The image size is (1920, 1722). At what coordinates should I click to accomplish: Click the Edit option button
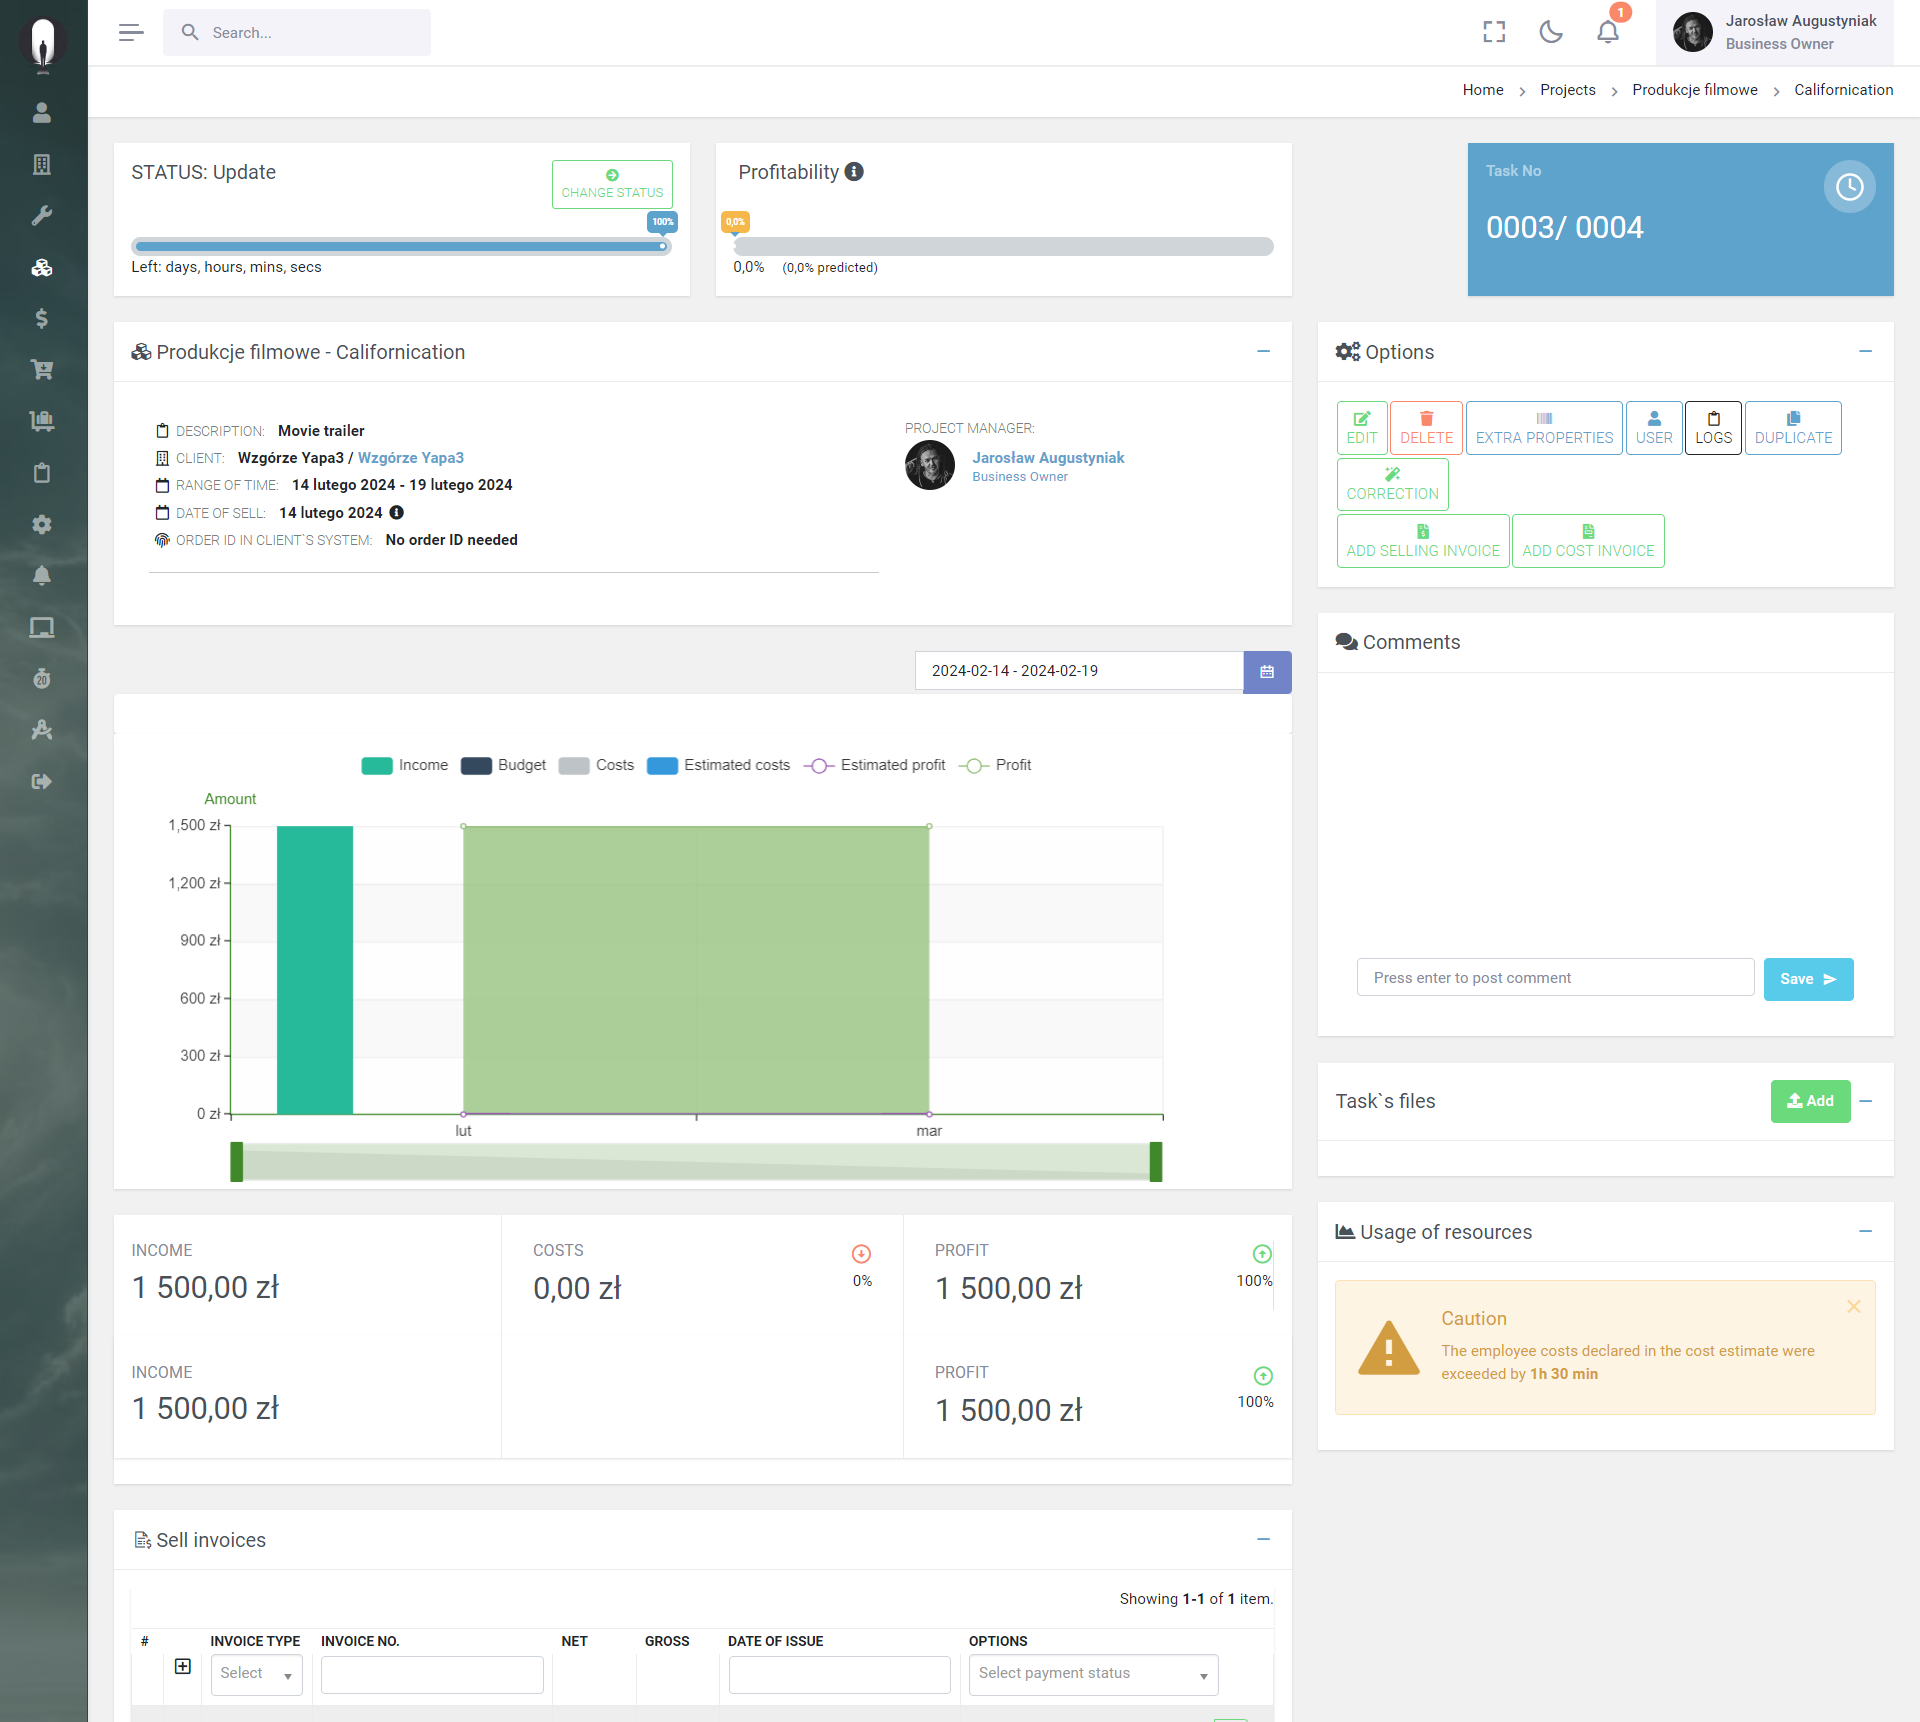1362,428
